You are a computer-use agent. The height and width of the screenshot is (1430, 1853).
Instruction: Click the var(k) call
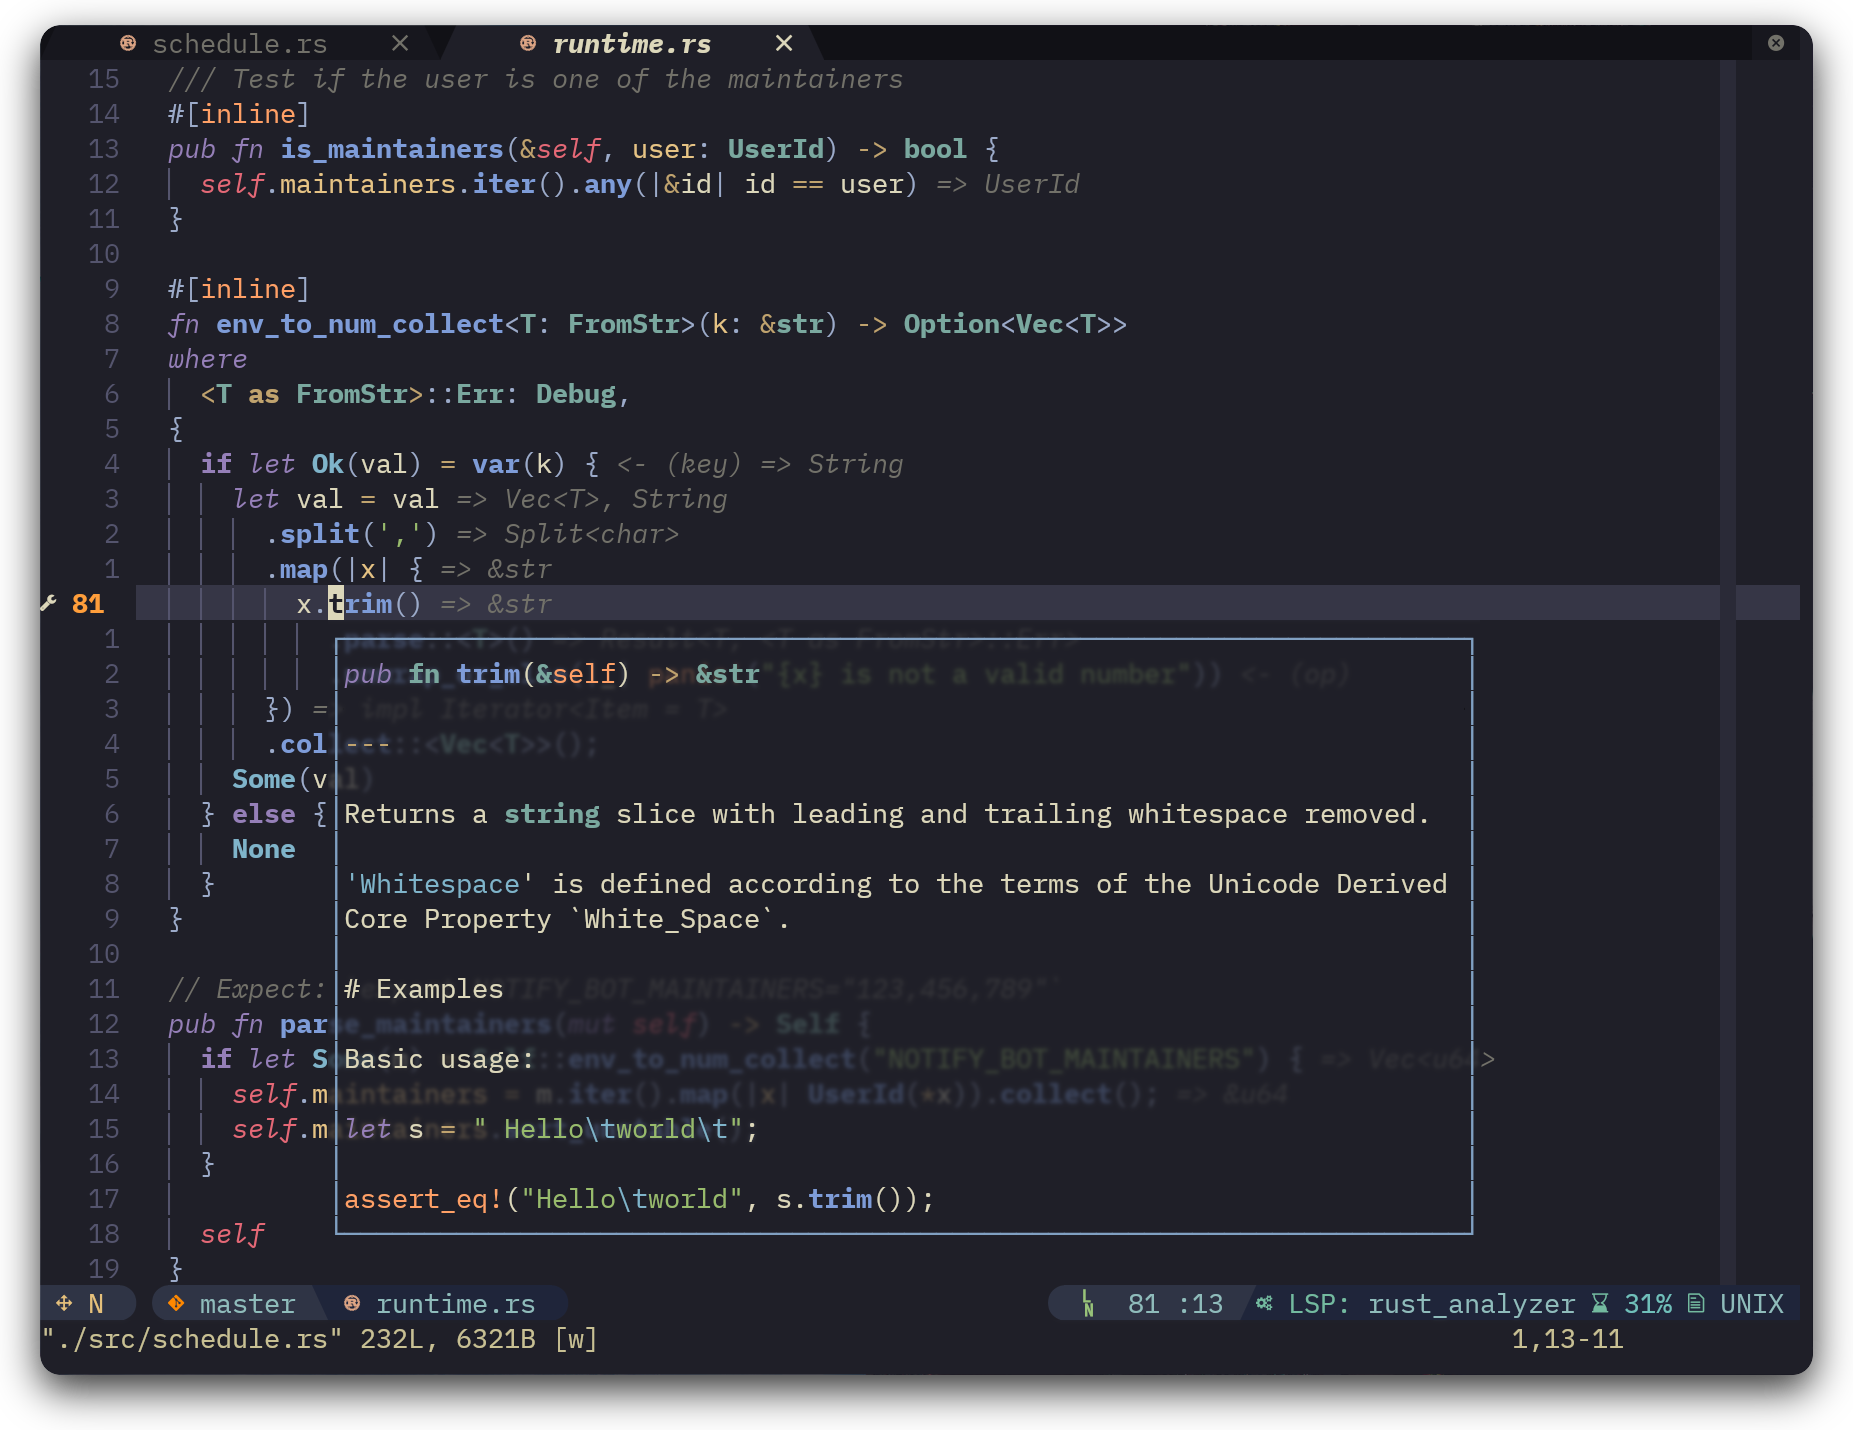pos(519,464)
